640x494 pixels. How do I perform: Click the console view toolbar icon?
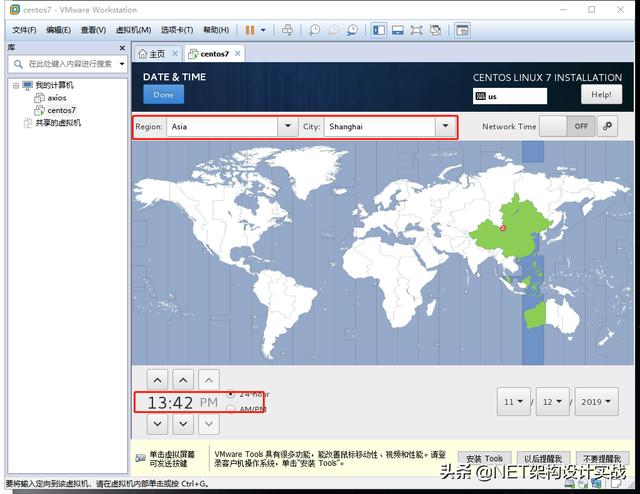pyautogui.click(x=462, y=30)
